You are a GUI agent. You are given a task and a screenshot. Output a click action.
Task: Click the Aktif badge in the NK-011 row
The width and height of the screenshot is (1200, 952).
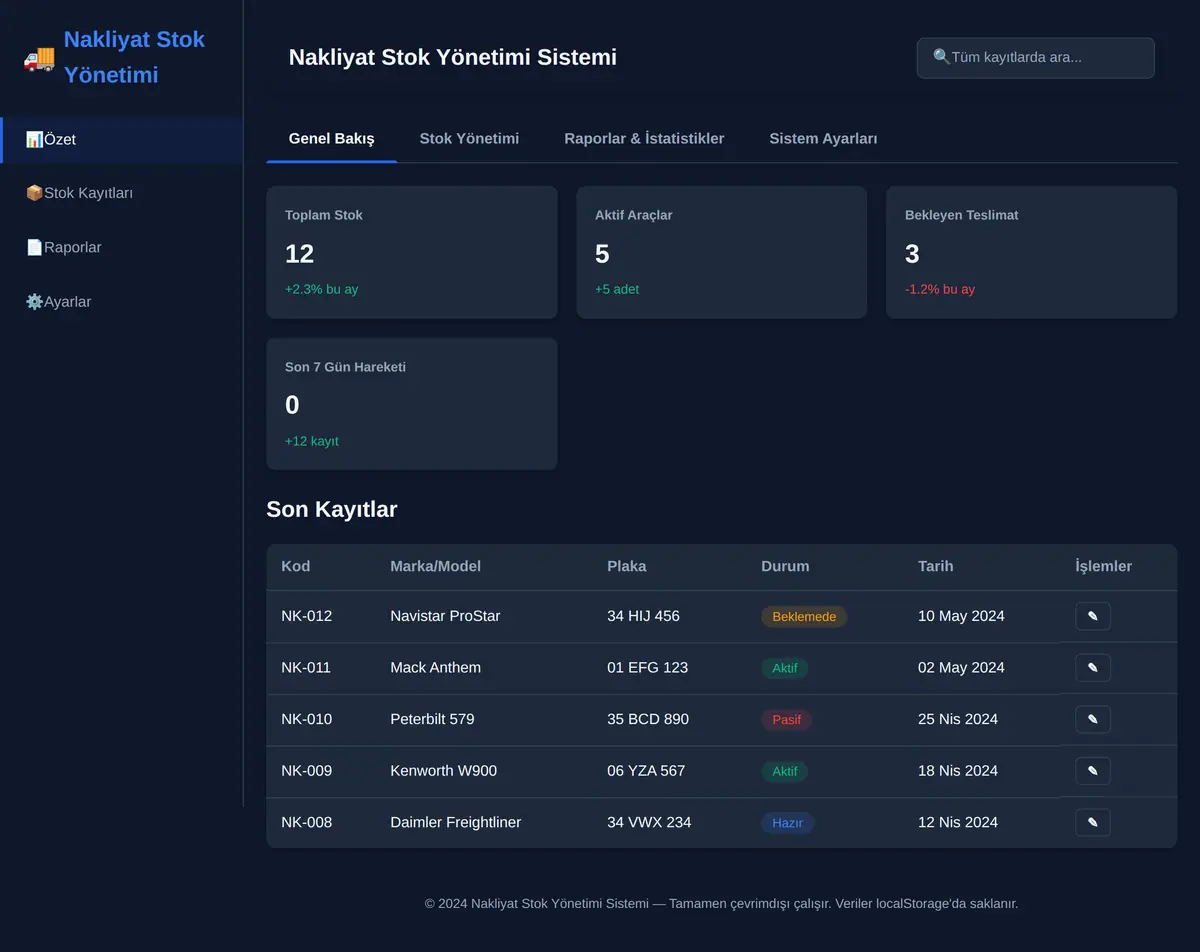pyautogui.click(x=785, y=668)
